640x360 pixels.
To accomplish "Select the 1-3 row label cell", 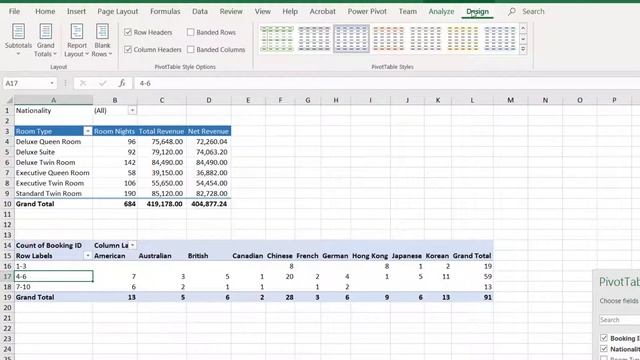I will point(53,266).
